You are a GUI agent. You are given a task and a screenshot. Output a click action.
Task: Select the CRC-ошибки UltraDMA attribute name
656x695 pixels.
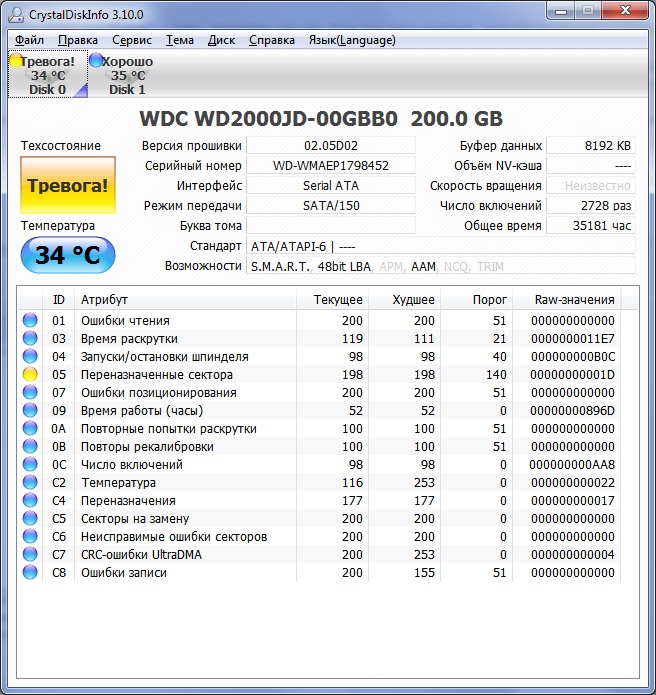pos(141,554)
